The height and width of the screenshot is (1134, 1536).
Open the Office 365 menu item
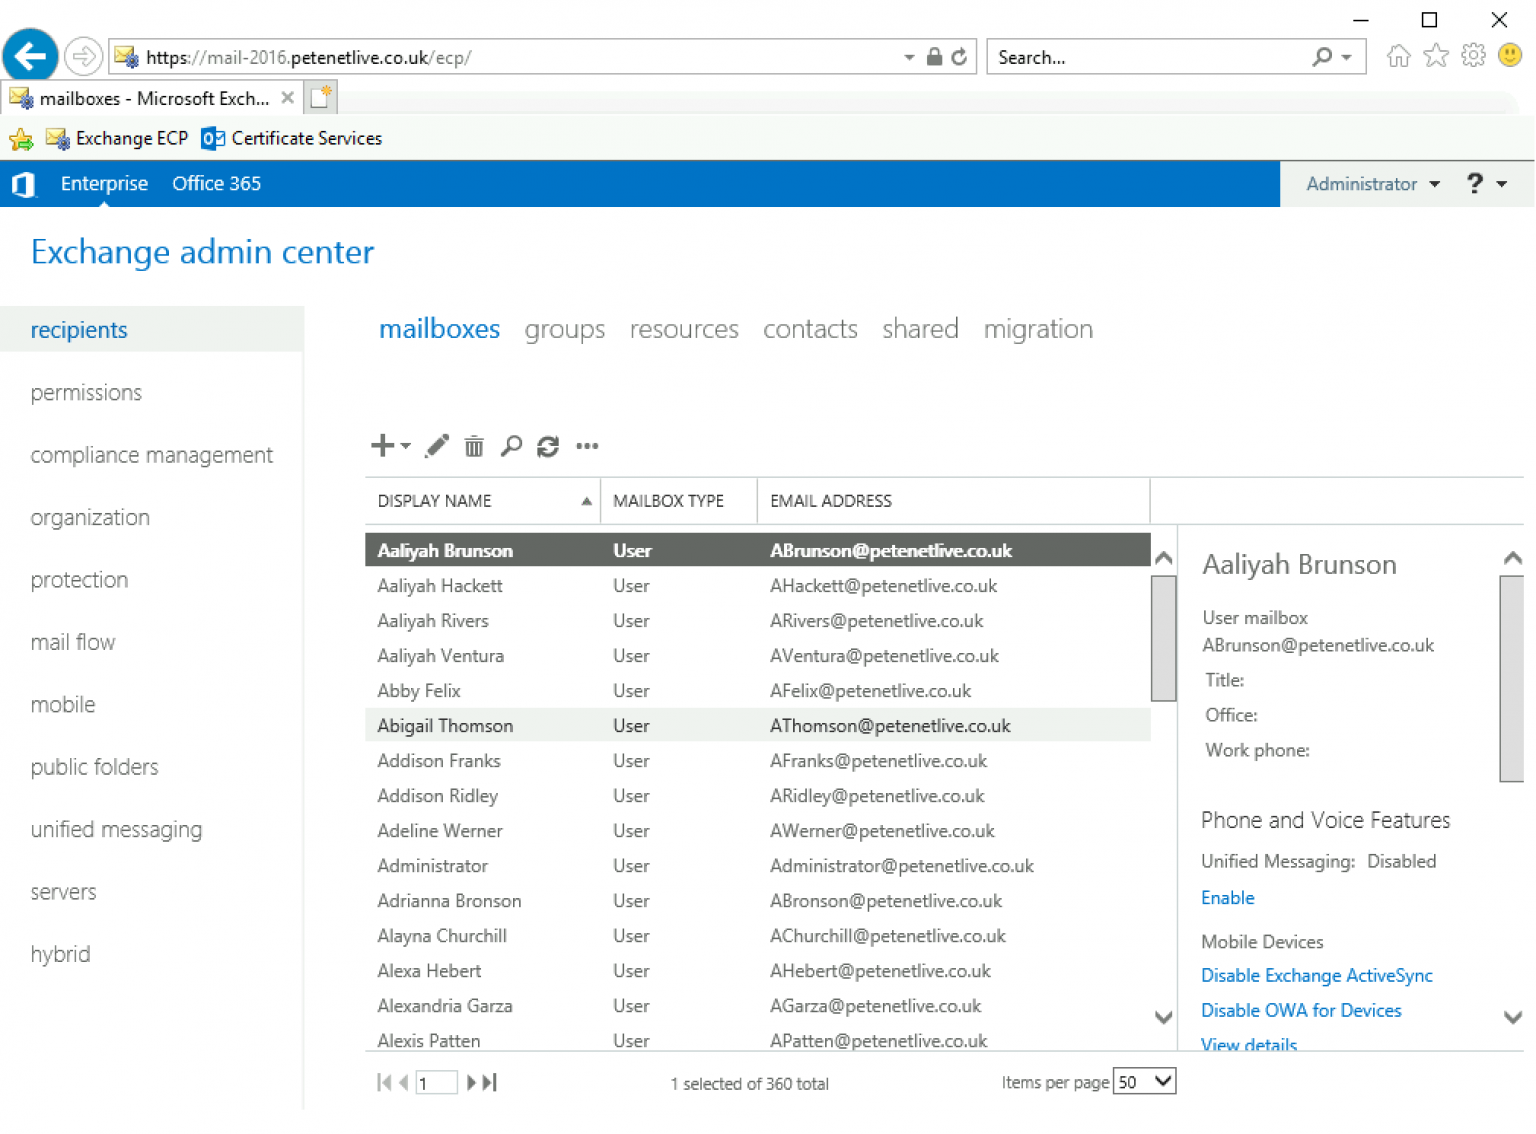pyautogui.click(x=216, y=183)
